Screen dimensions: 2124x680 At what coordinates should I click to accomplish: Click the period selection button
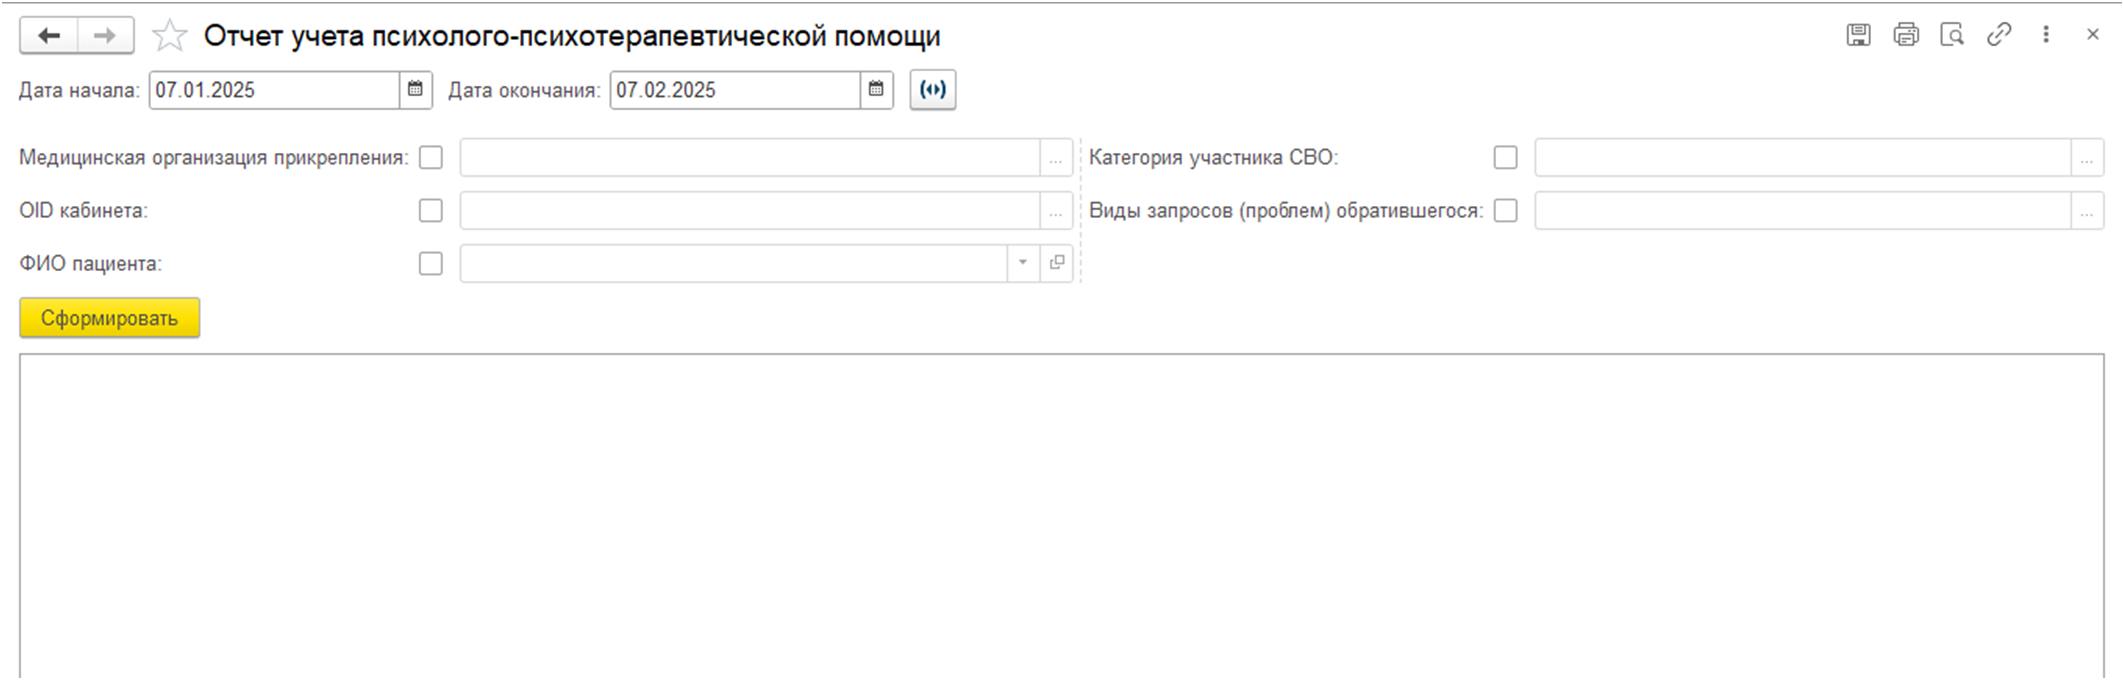pos(932,90)
